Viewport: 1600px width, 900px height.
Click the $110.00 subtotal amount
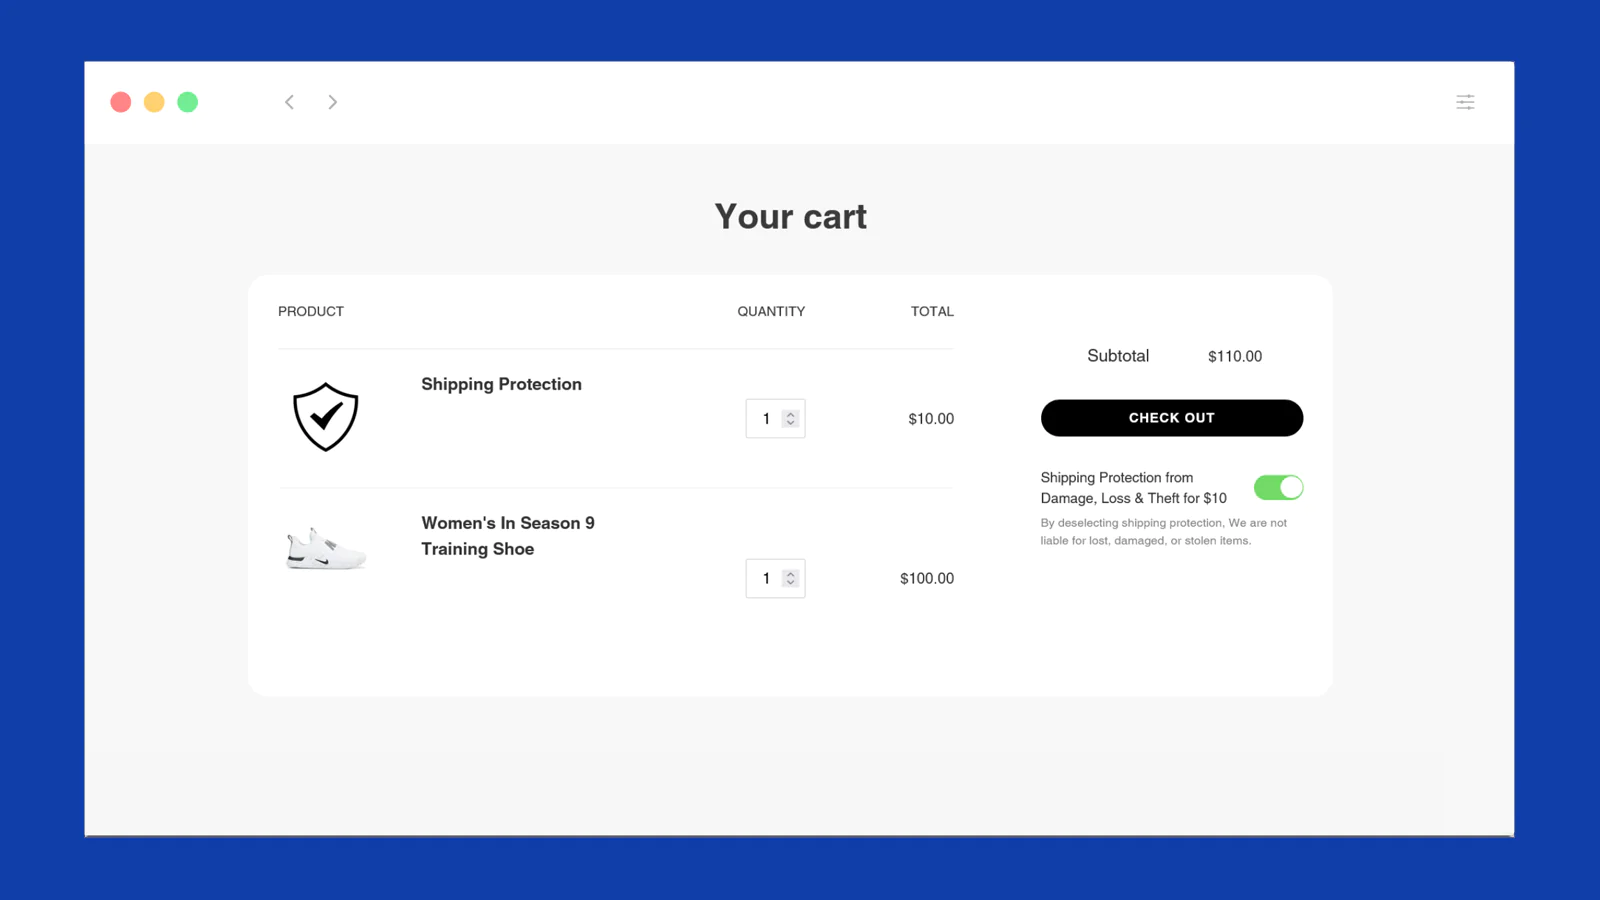click(1234, 356)
